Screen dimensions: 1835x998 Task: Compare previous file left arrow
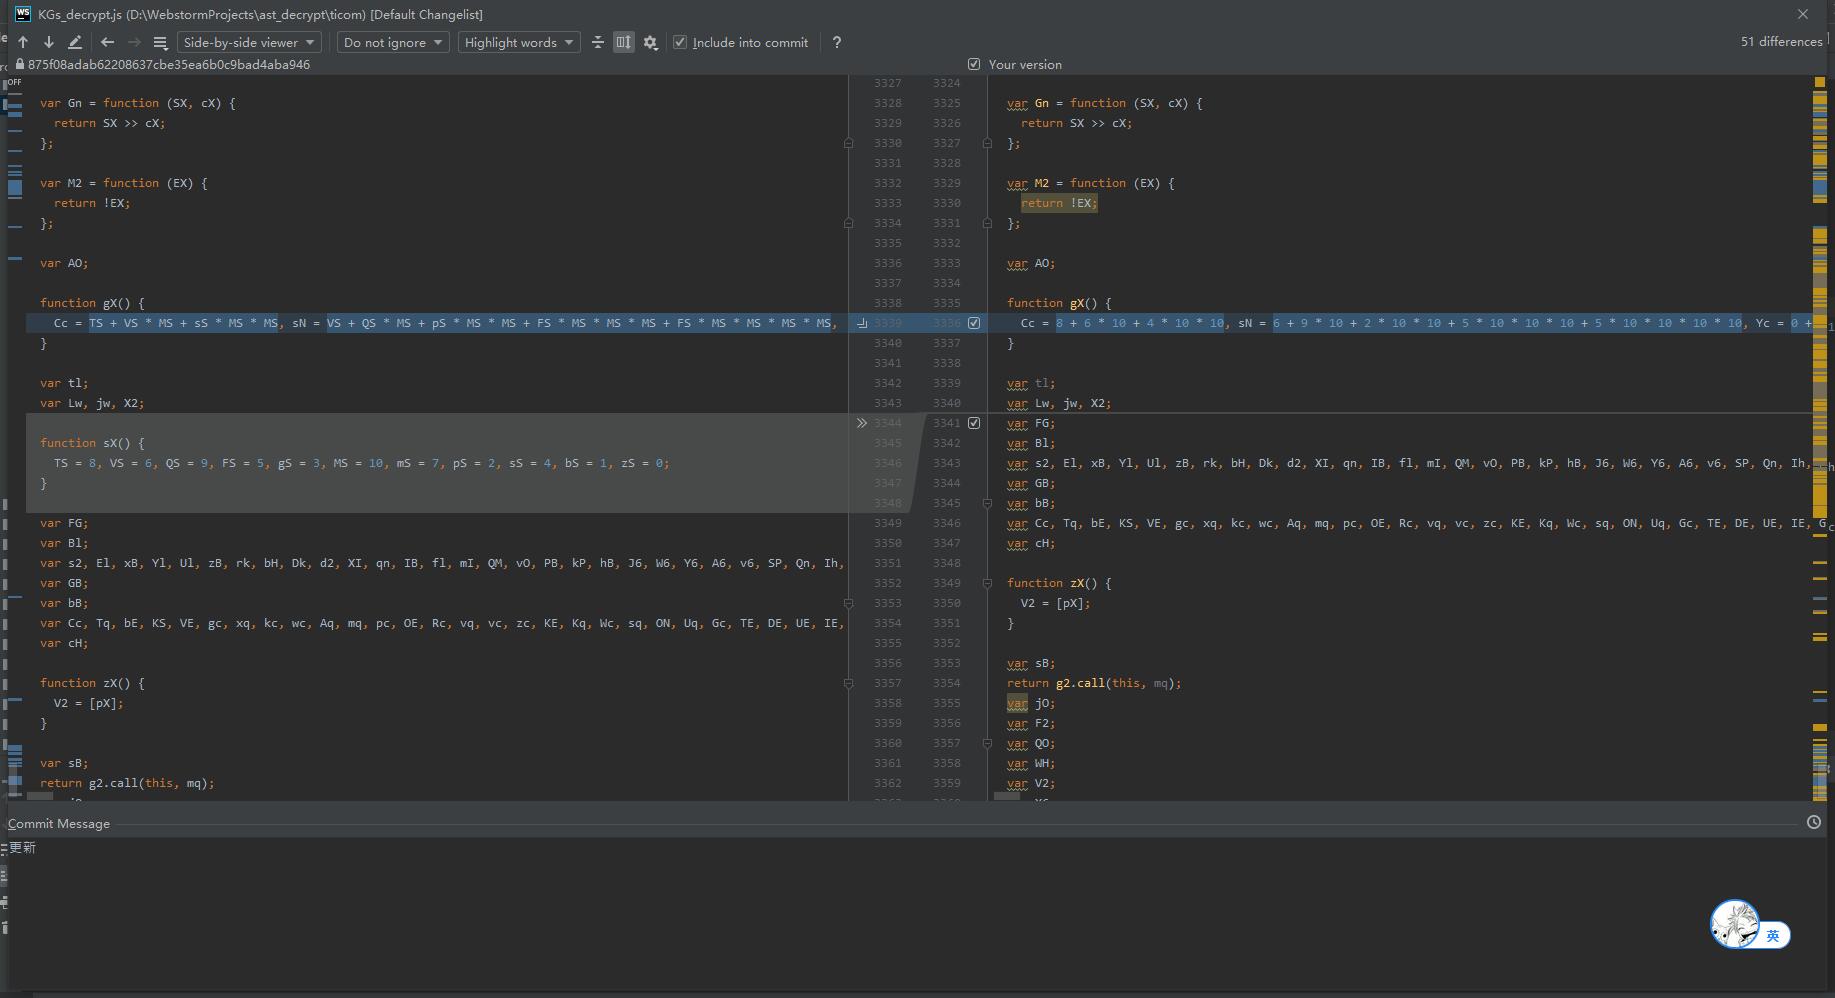pyautogui.click(x=107, y=42)
